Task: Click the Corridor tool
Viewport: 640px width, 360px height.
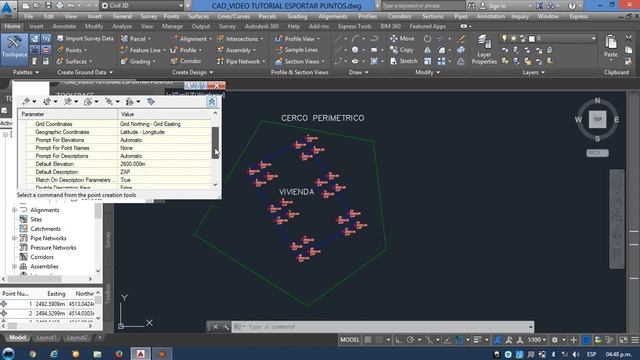Action: (x=186, y=61)
